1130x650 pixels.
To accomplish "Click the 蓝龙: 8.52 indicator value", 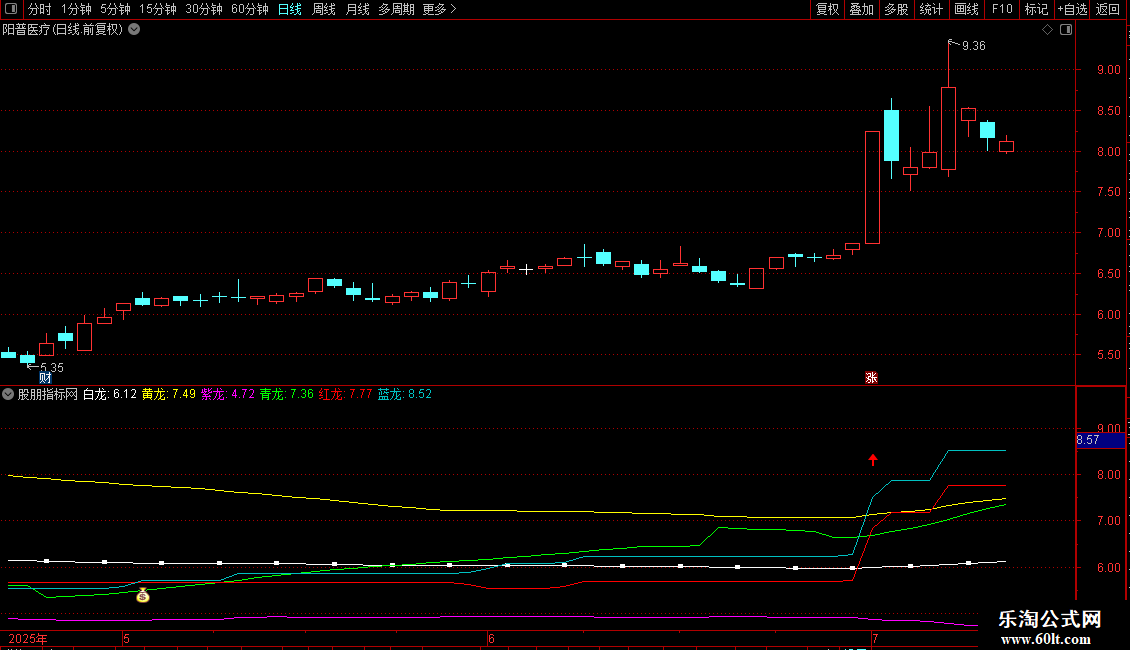I will click(x=404, y=394).
